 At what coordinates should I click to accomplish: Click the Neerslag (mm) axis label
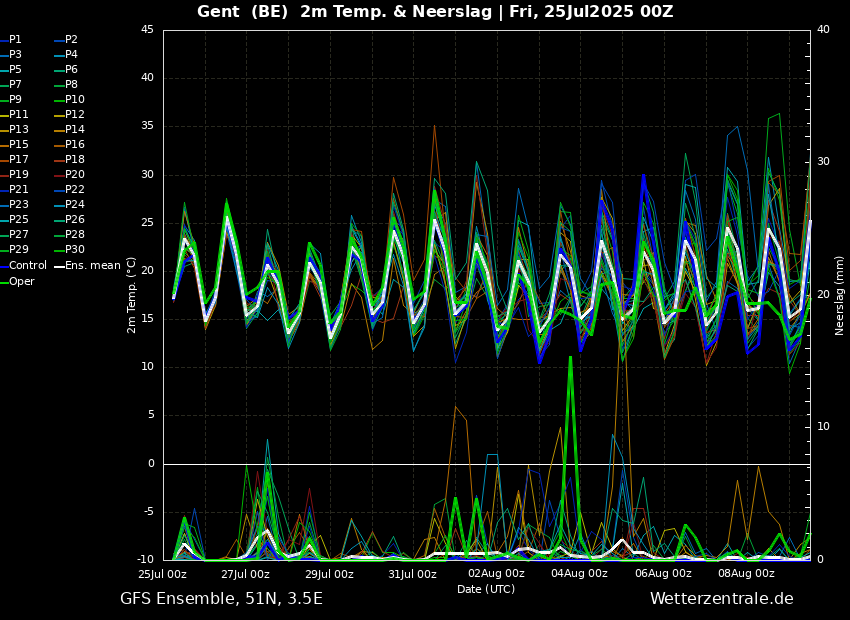click(x=840, y=294)
